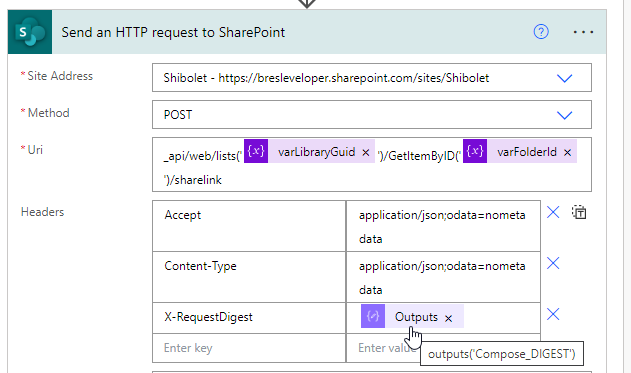631x373 pixels.
Task: Switch Headers to text mode
Action: pyautogui.click(x=579, y=212)
